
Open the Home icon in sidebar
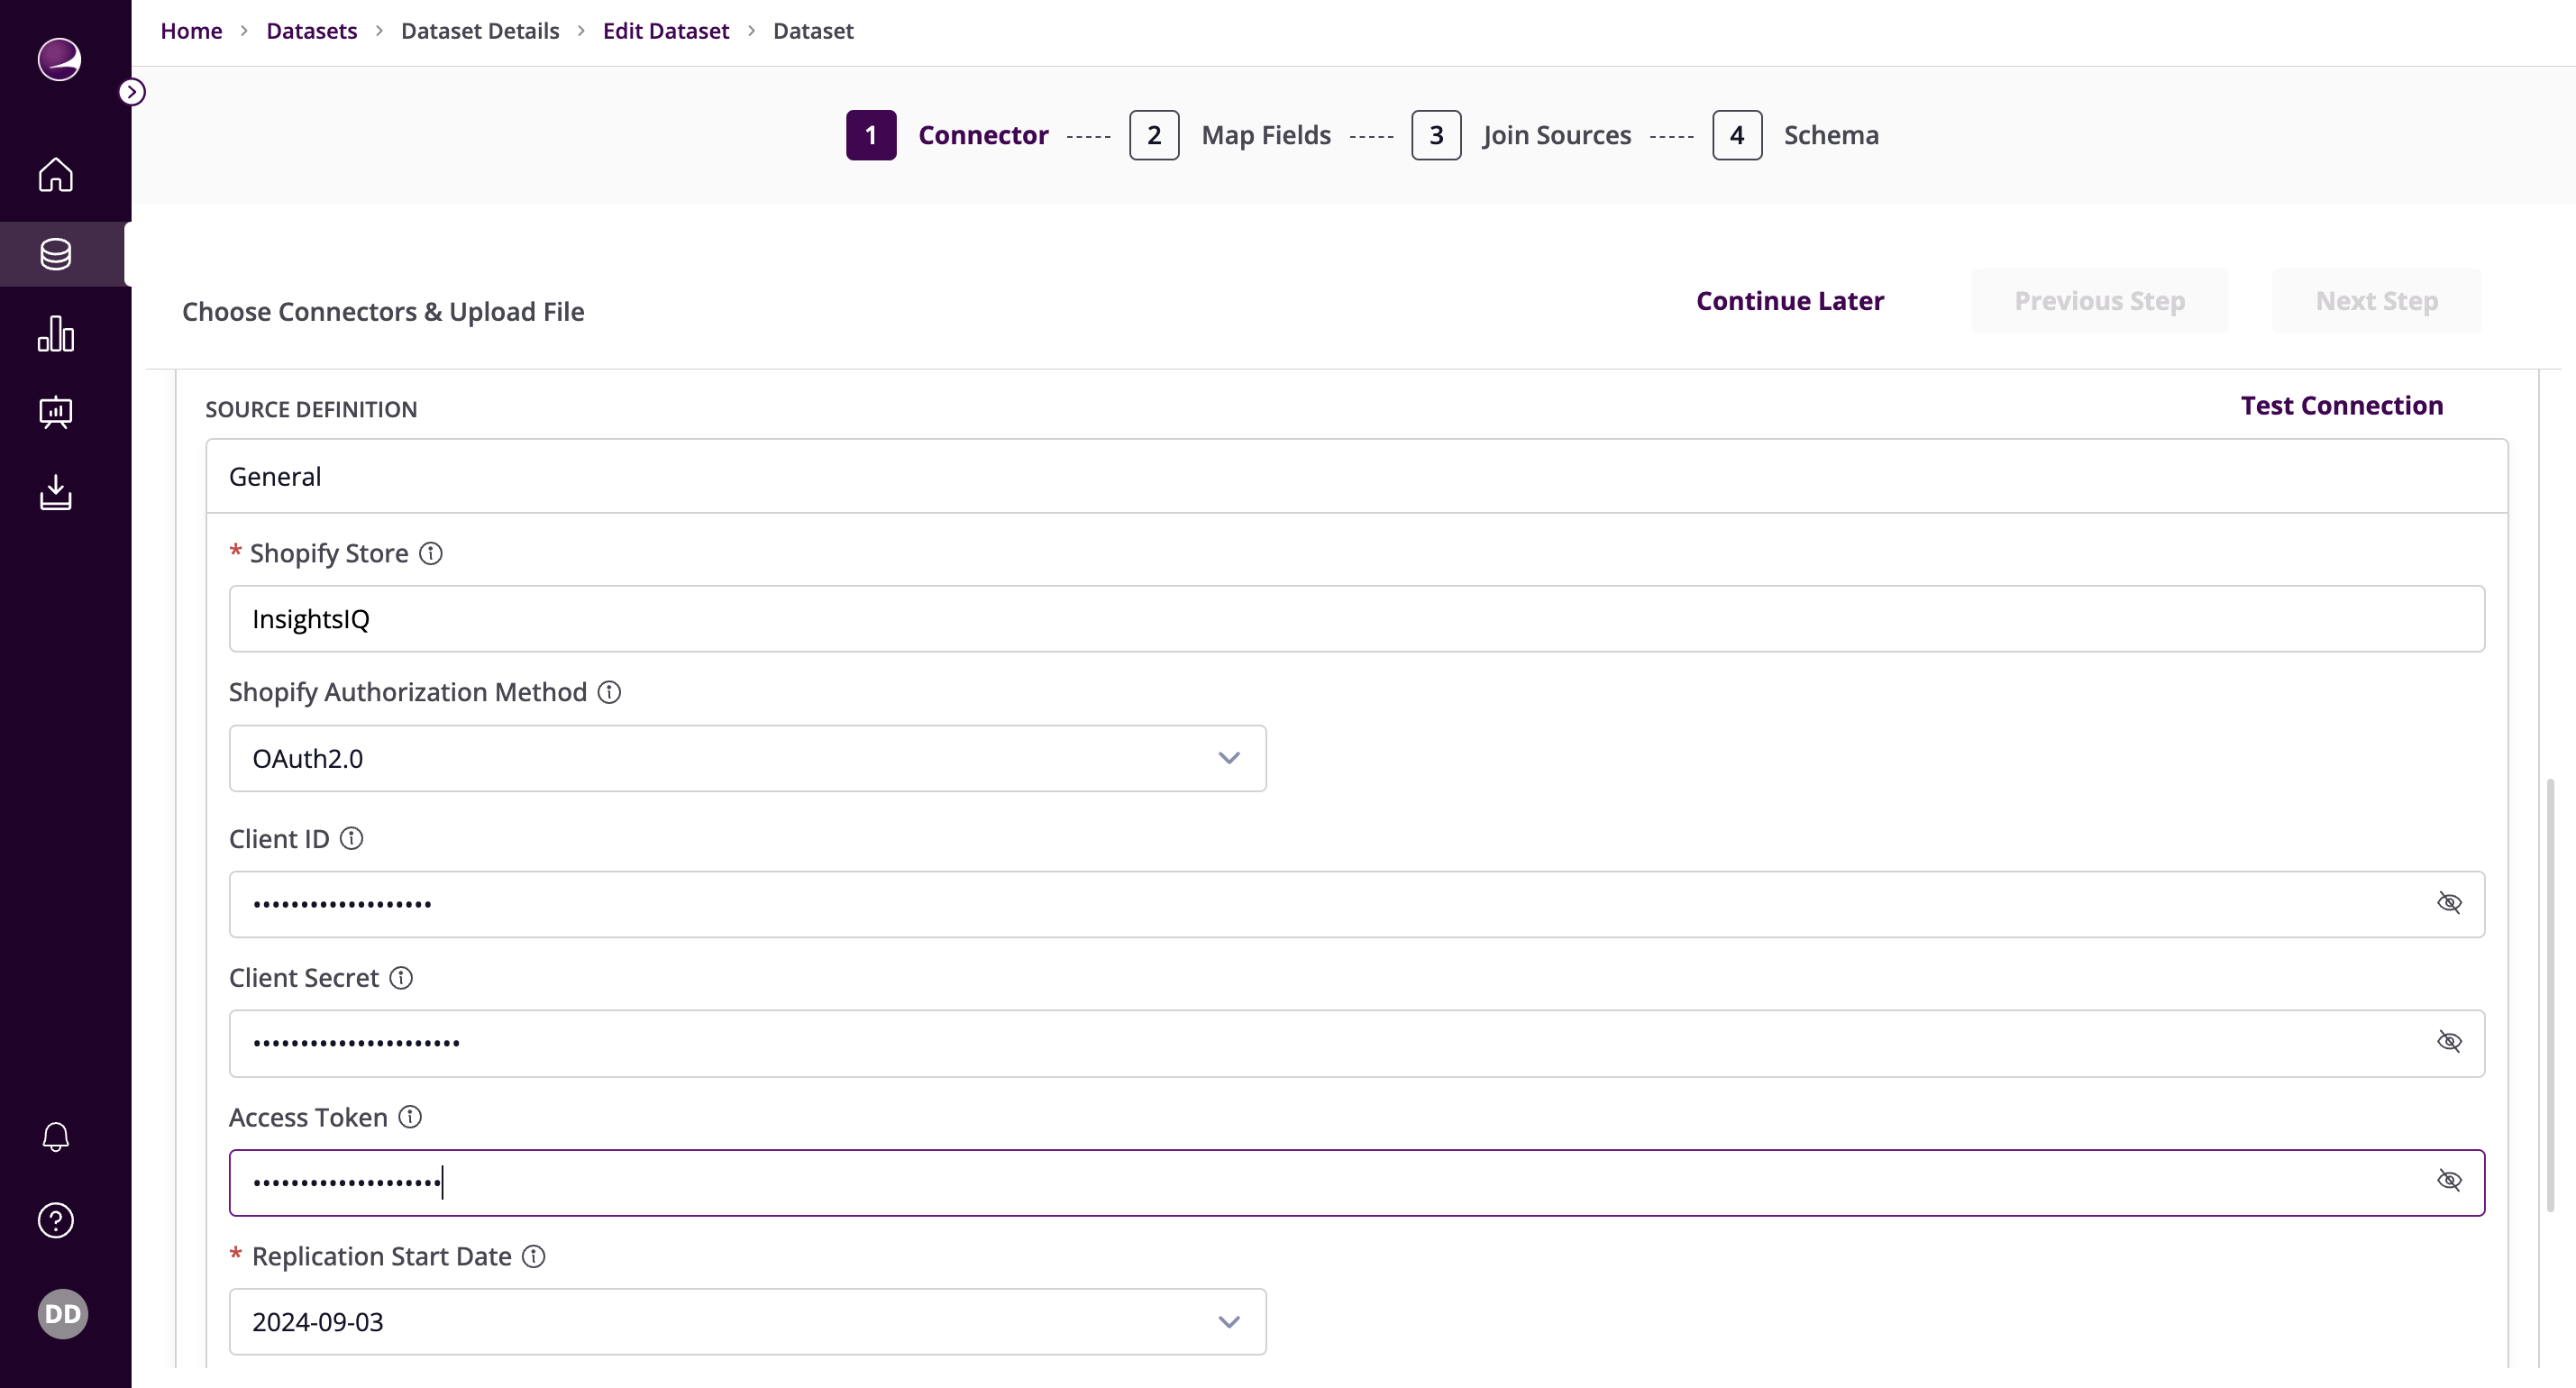(55, 176)
